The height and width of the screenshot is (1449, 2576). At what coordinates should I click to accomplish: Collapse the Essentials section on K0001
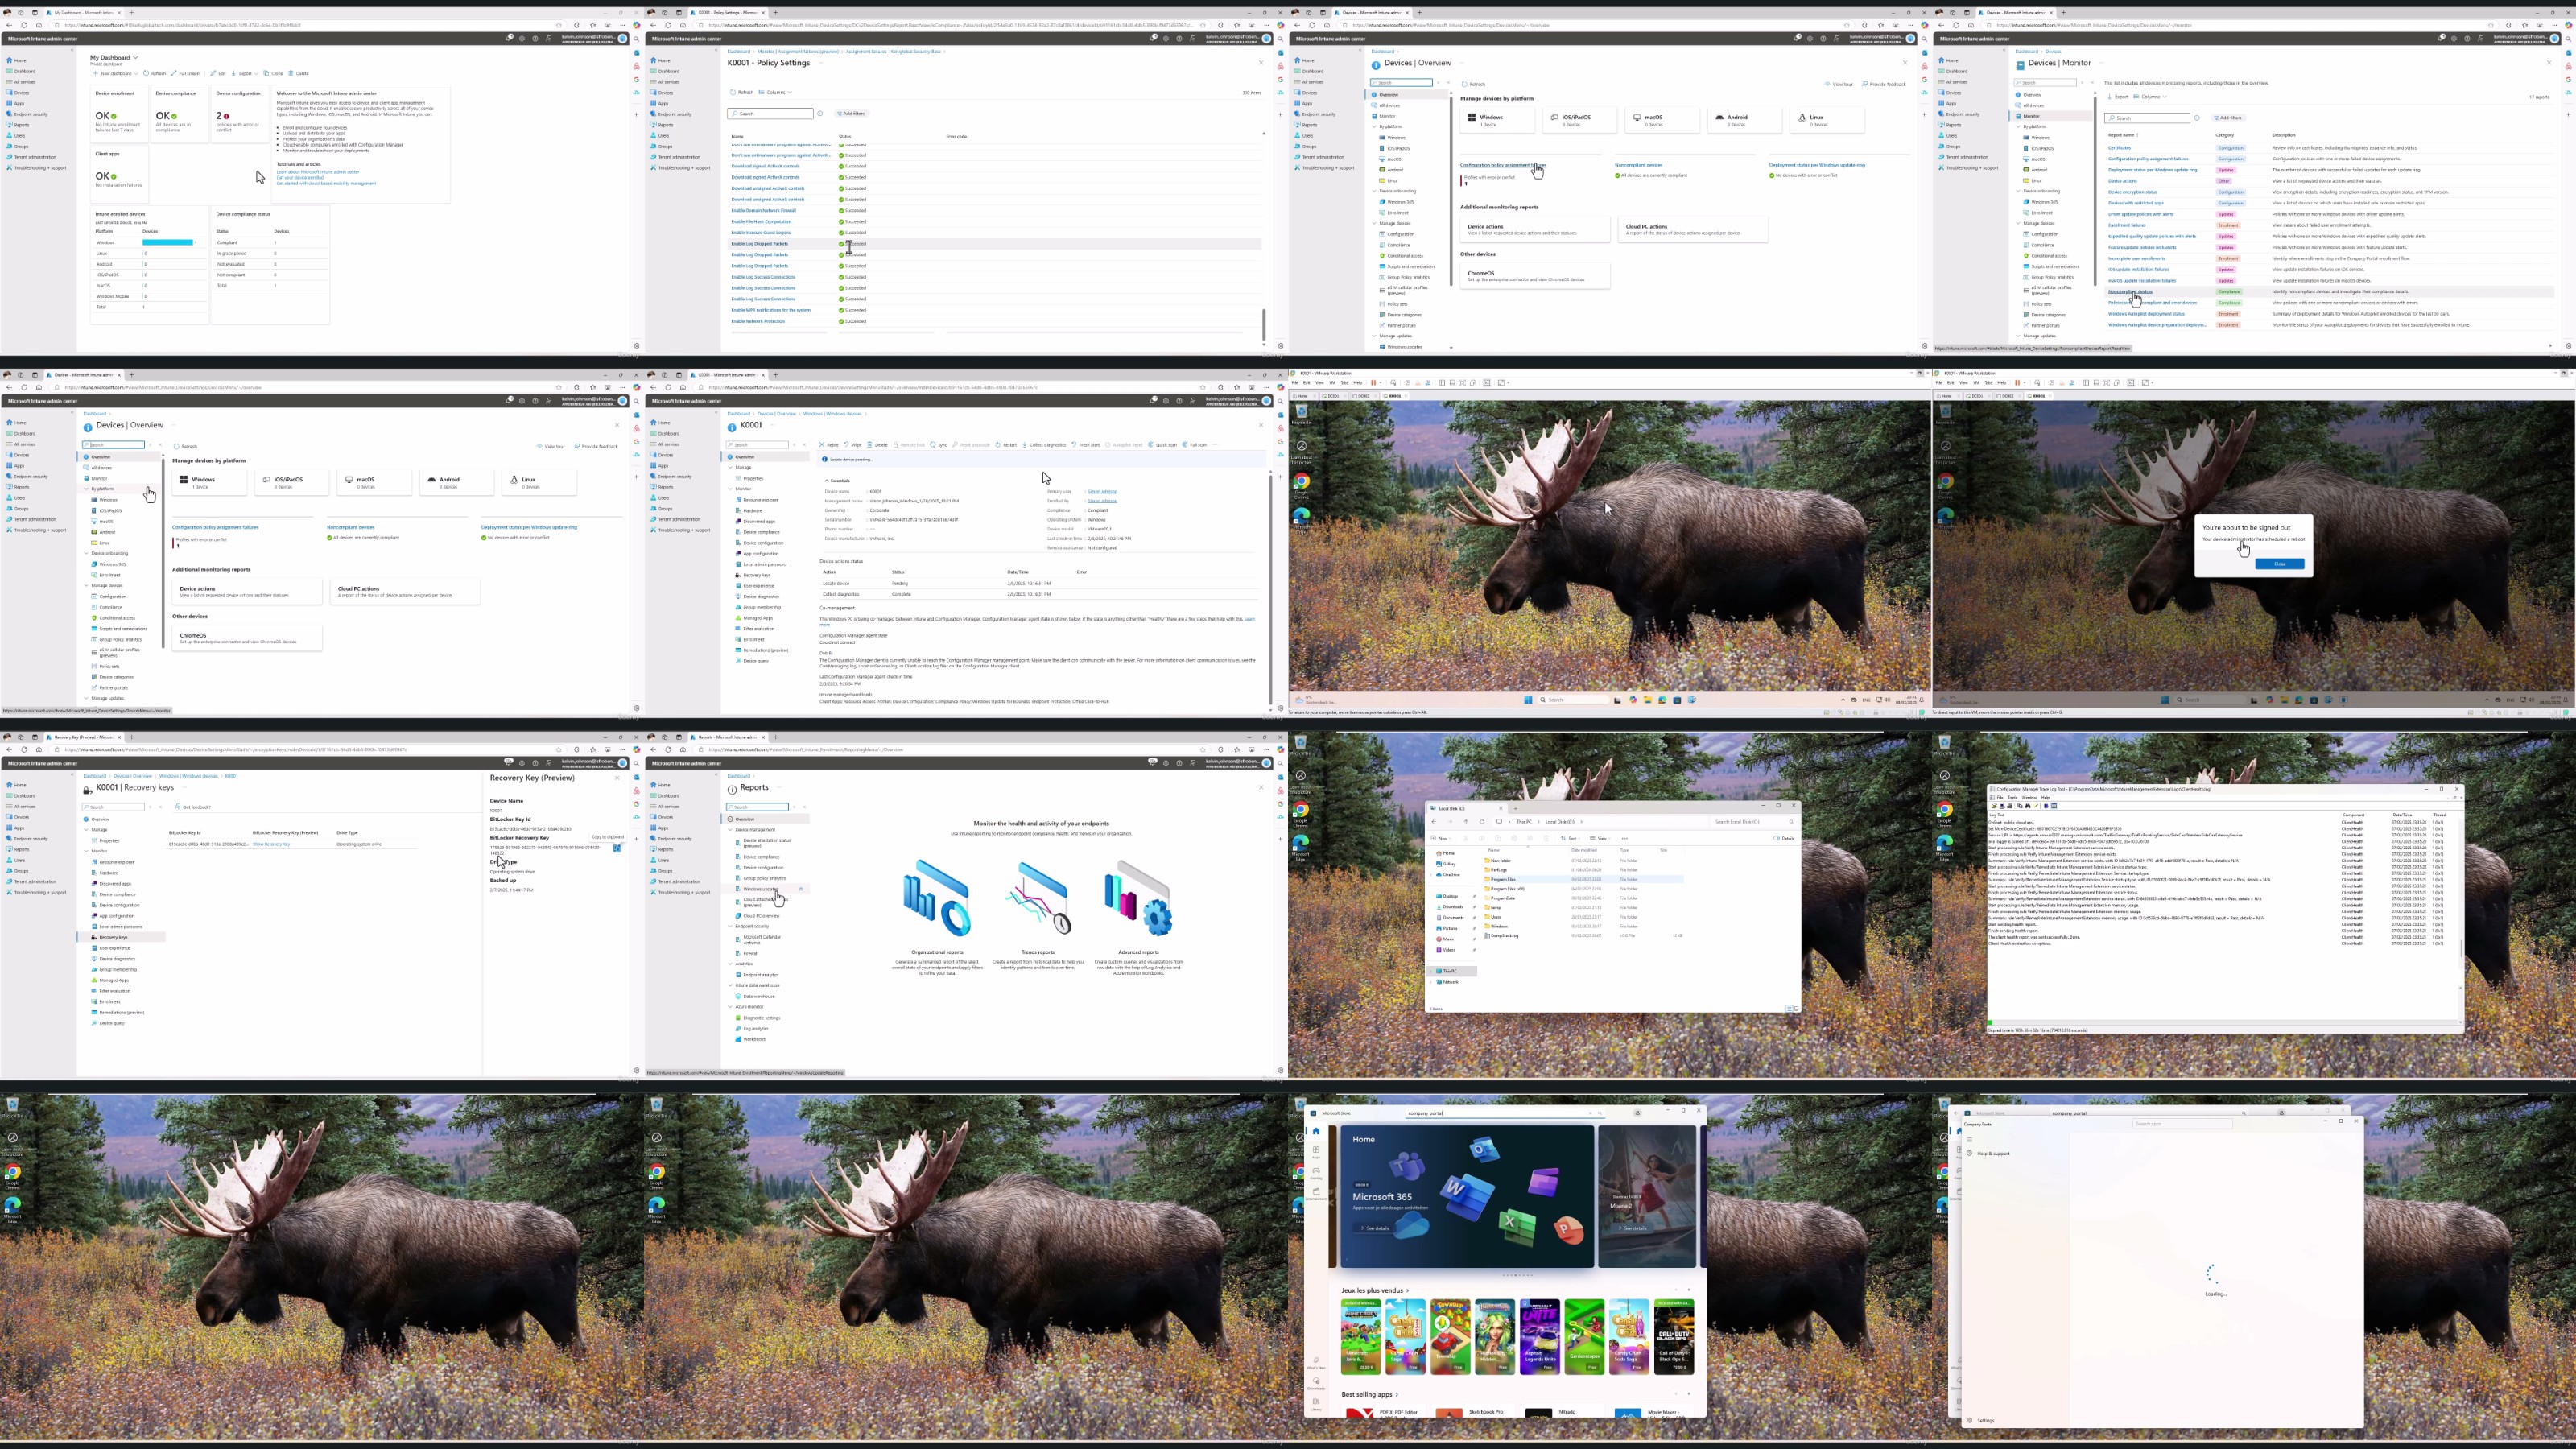pos(827,481)
